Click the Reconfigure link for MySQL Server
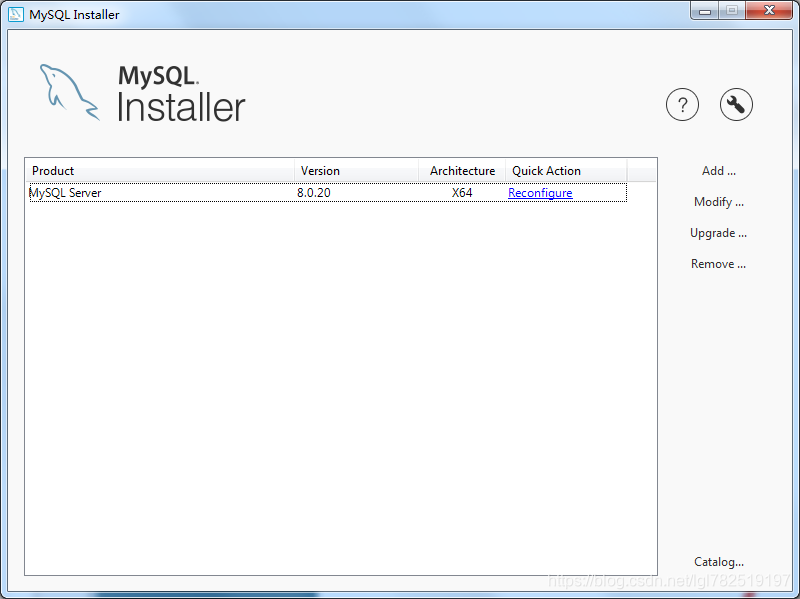 (x=540, y=193)
